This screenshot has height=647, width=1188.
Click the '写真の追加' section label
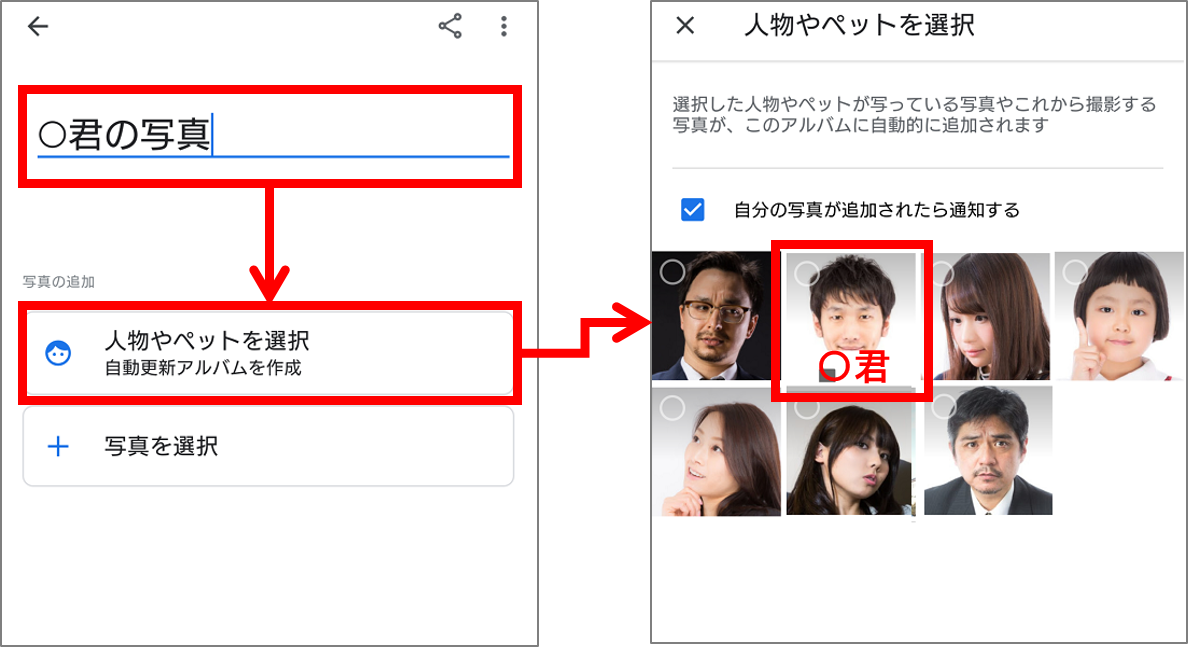click(x=59, y=282)
